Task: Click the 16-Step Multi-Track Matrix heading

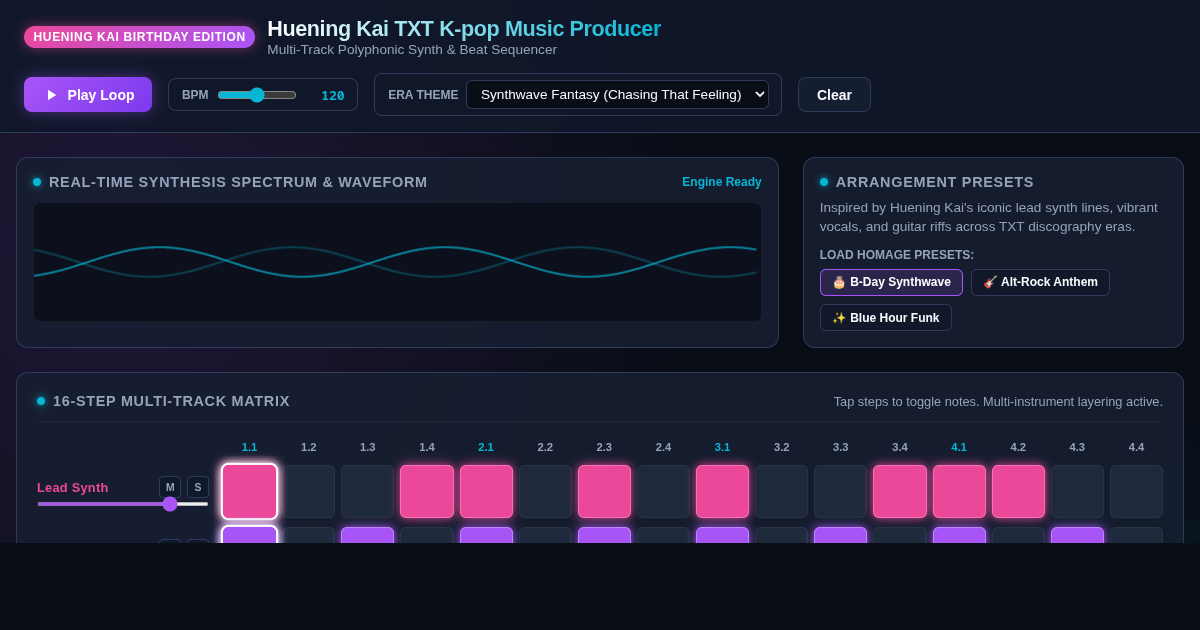Action: click(171, 401)
